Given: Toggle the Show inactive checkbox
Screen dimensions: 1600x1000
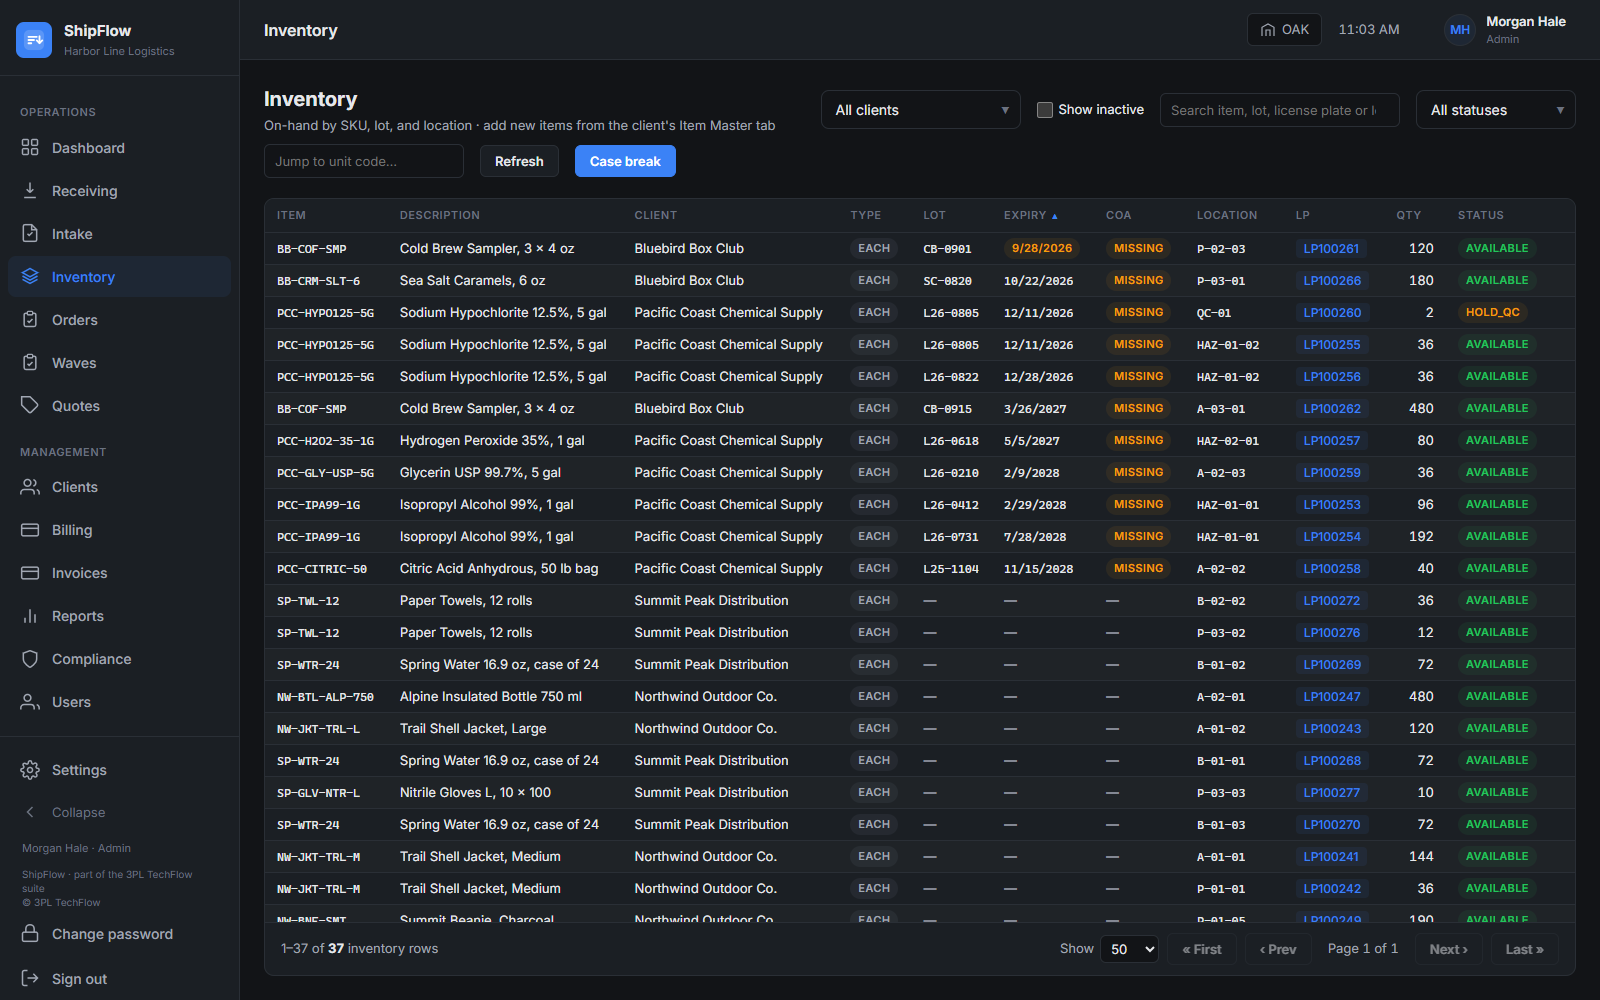Looking at the screenshot, I should pyautogui.click(x=1045, y=110).
